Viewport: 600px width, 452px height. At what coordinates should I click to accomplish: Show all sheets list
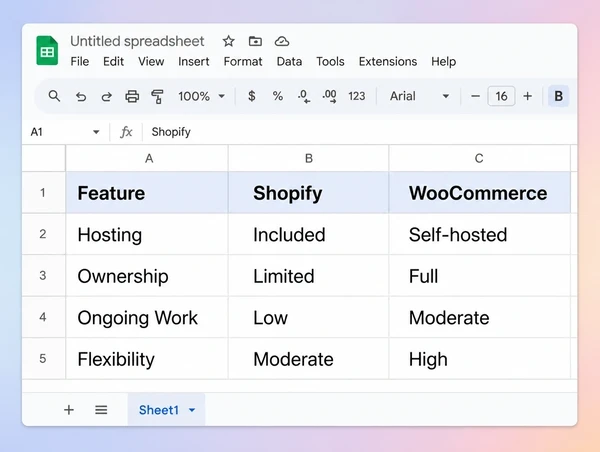tap(101, 410)
